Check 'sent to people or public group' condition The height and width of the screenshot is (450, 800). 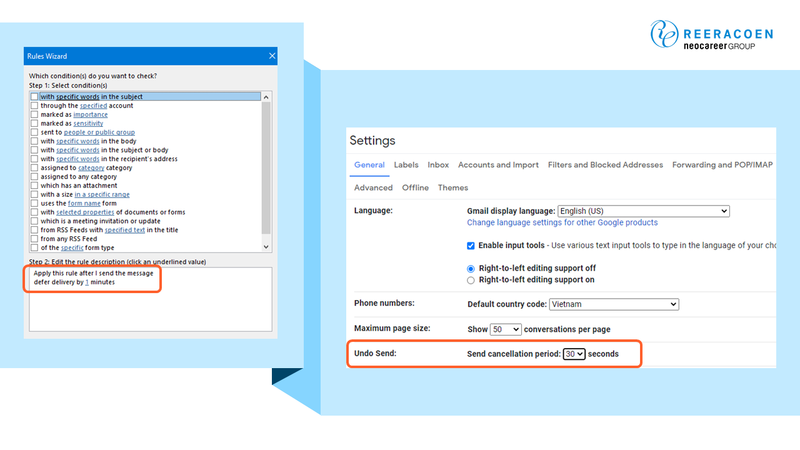pyautogui.click(x=34, y=132)
